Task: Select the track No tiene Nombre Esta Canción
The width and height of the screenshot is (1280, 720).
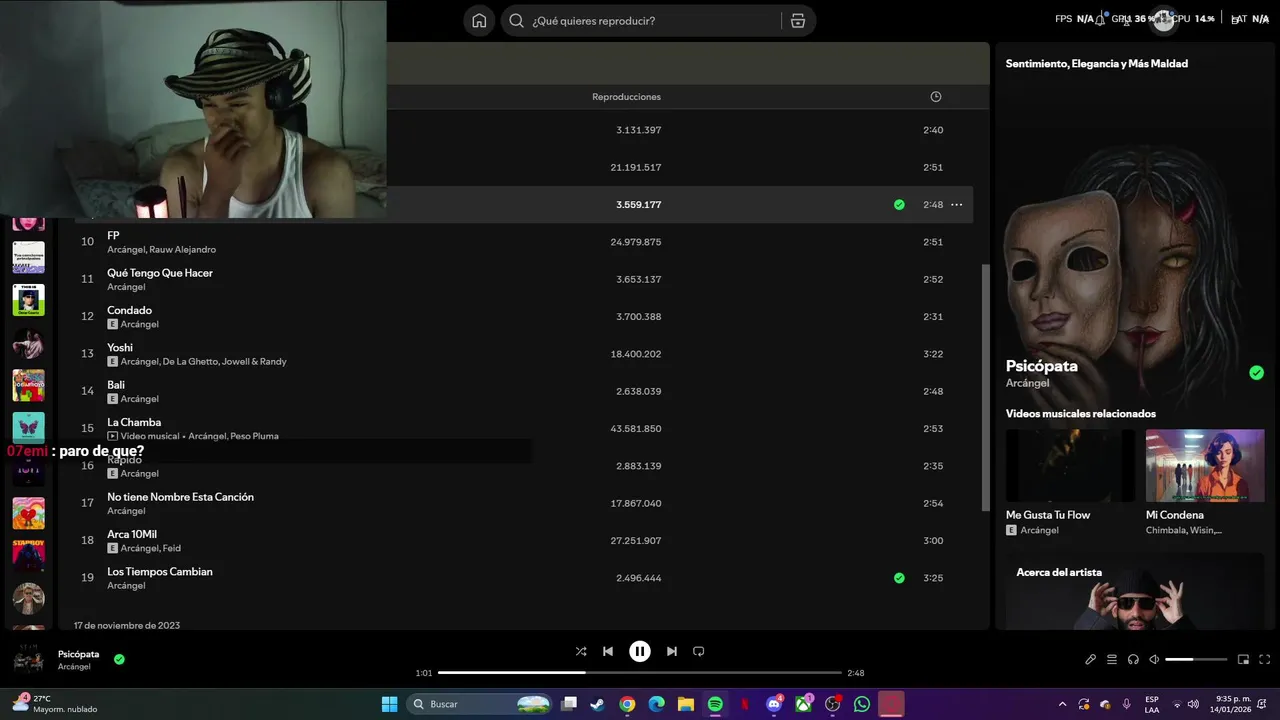Action: (181, 497)
